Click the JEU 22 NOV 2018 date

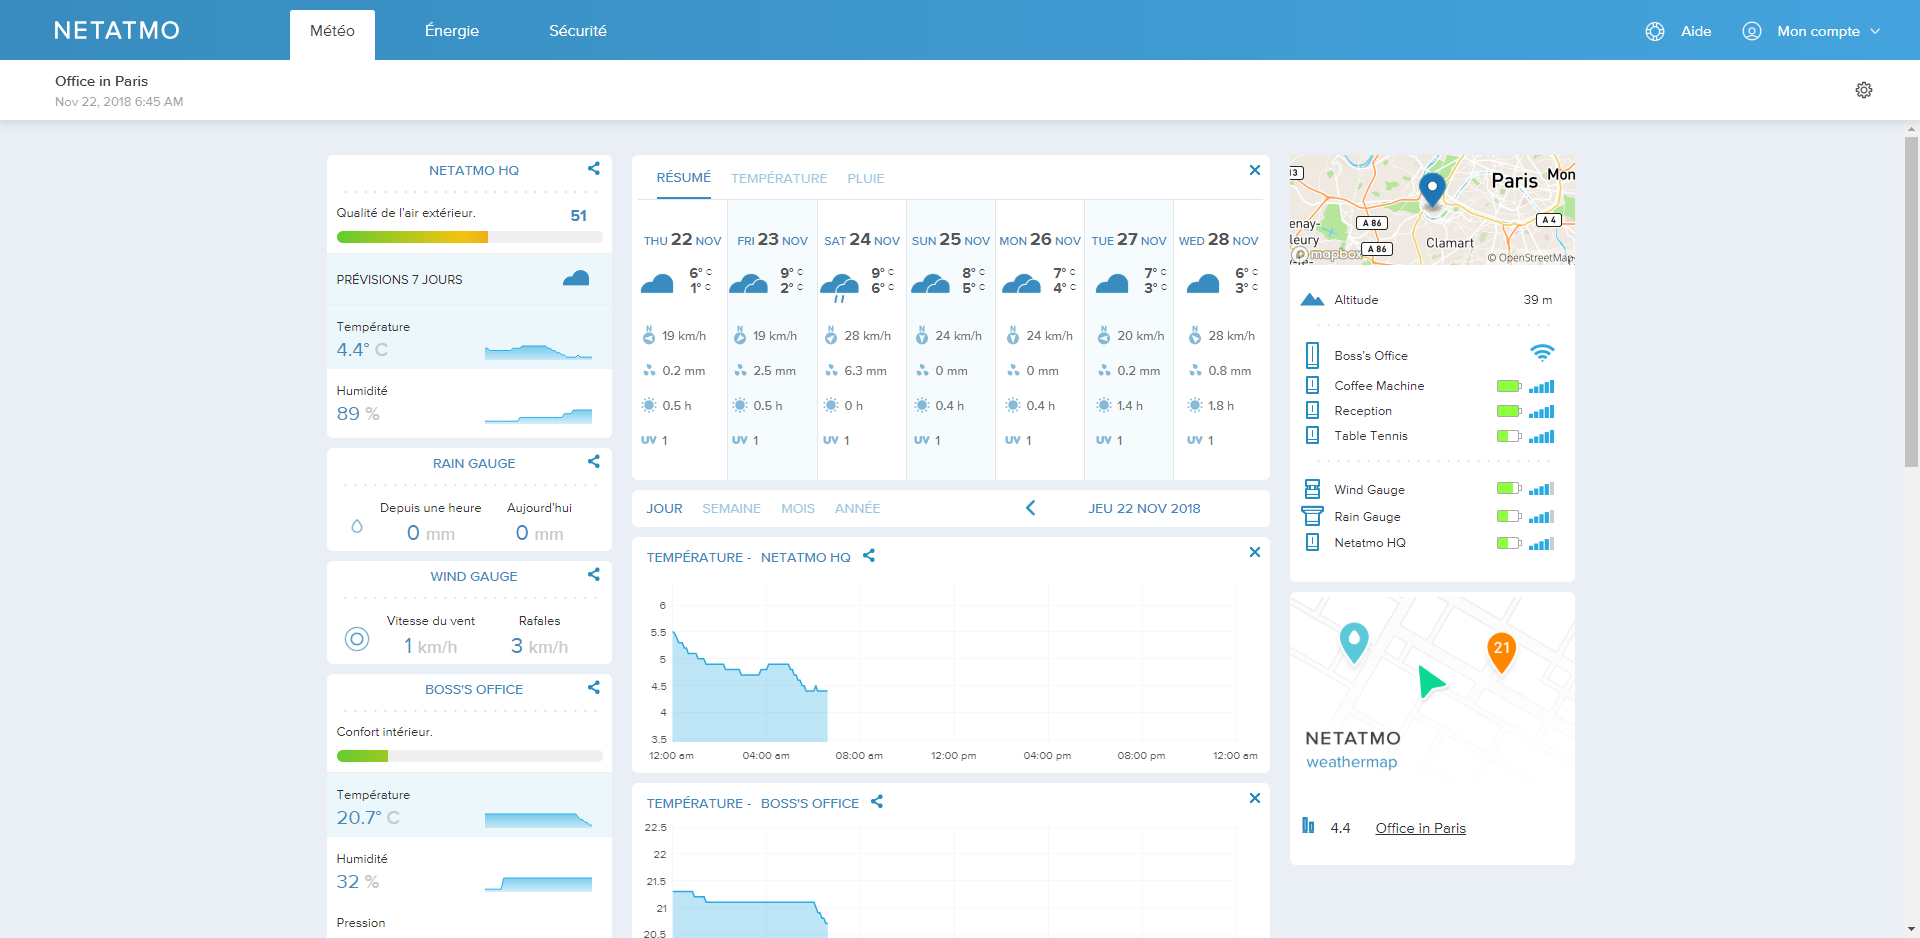pyautogui.click(x=1144, y=508)
